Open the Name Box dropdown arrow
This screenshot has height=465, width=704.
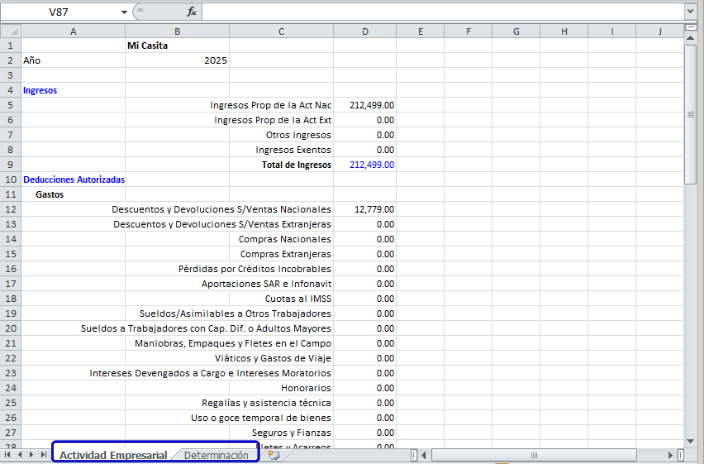pos(124,12)
